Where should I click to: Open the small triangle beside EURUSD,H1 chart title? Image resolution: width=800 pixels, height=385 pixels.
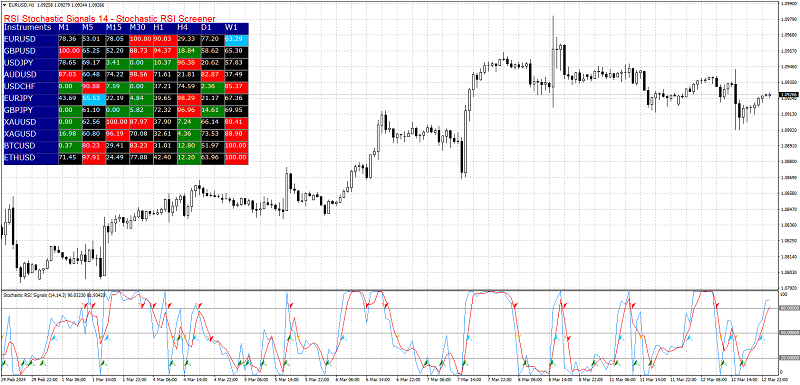pos(4,5)
